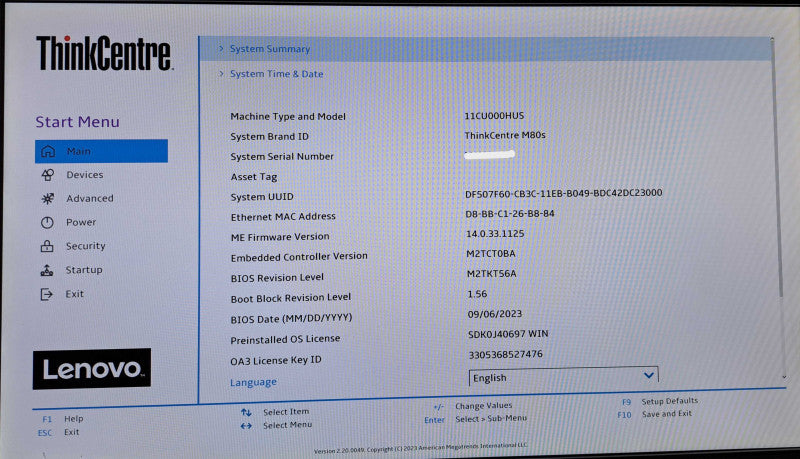Click the Startup icon in sidebar
800x459 pixels.
46,270
